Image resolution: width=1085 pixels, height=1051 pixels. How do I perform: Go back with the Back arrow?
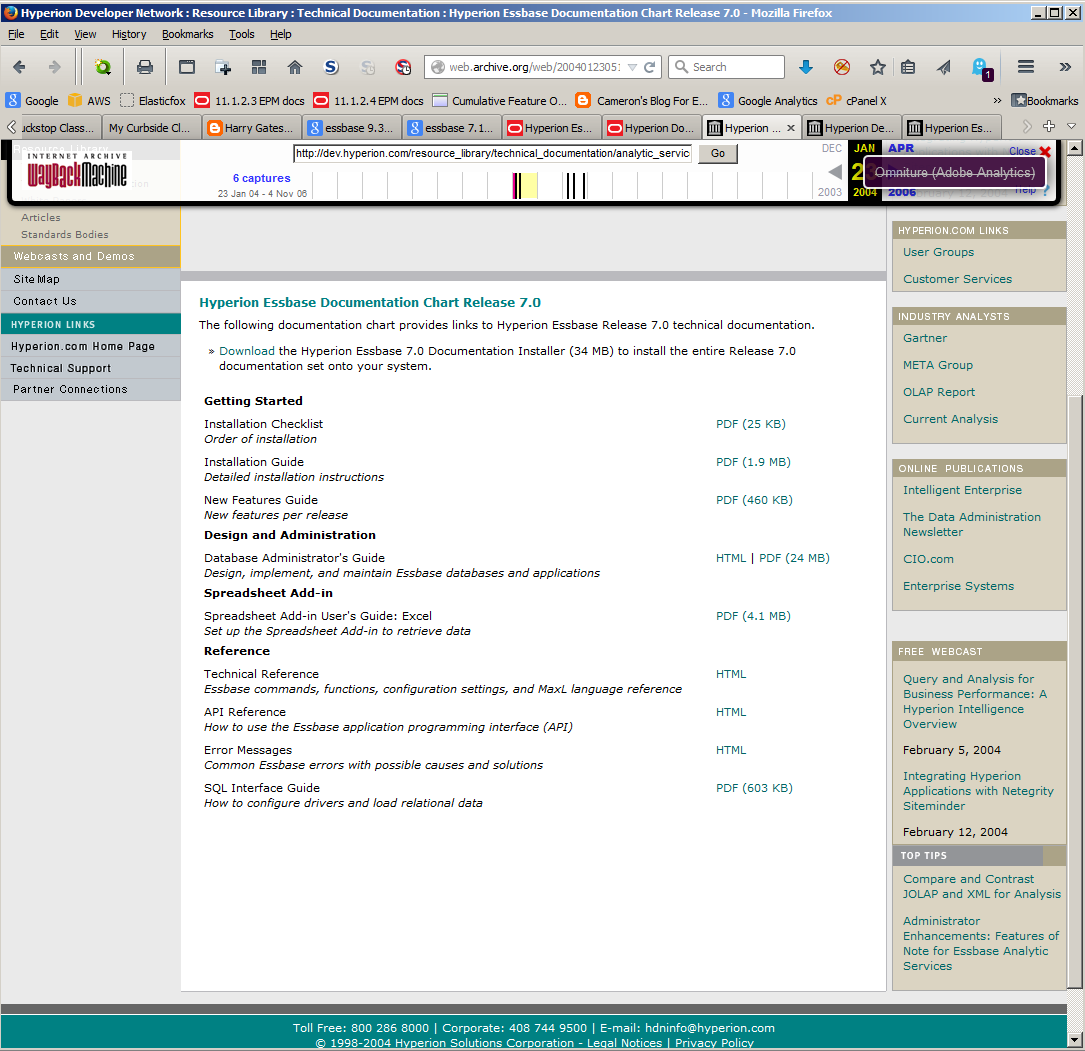tap(19, 67)
